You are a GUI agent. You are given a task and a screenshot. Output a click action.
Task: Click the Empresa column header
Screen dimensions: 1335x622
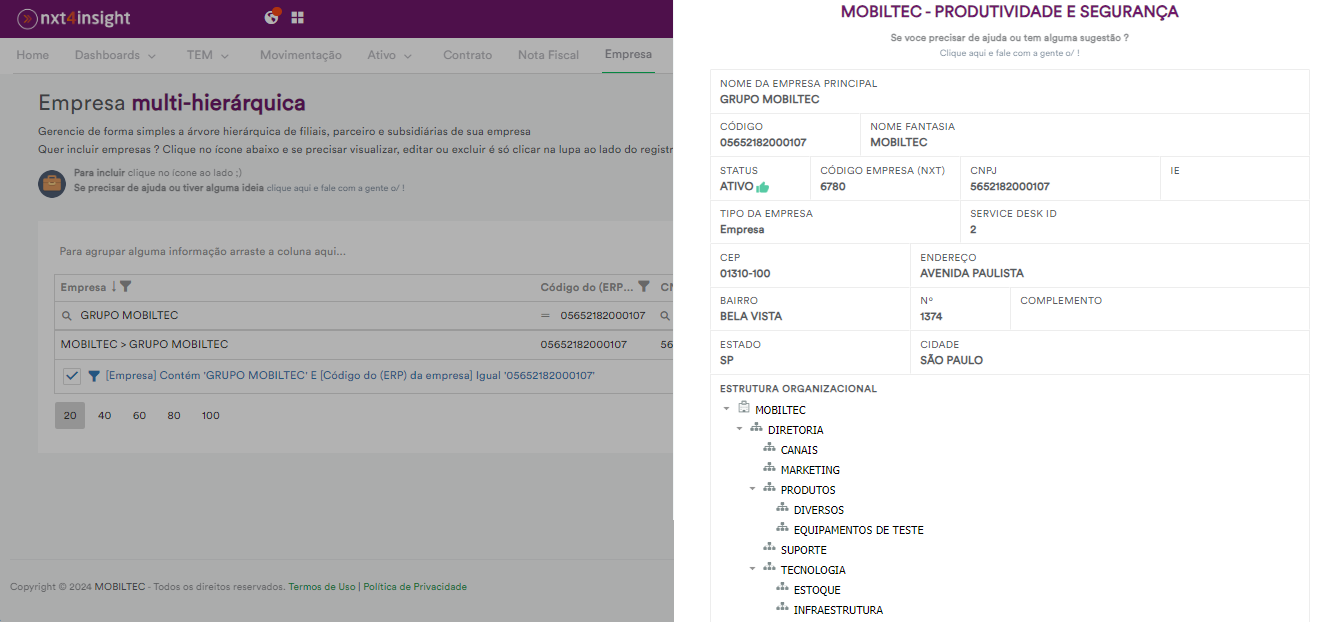[x=297, y=288]
